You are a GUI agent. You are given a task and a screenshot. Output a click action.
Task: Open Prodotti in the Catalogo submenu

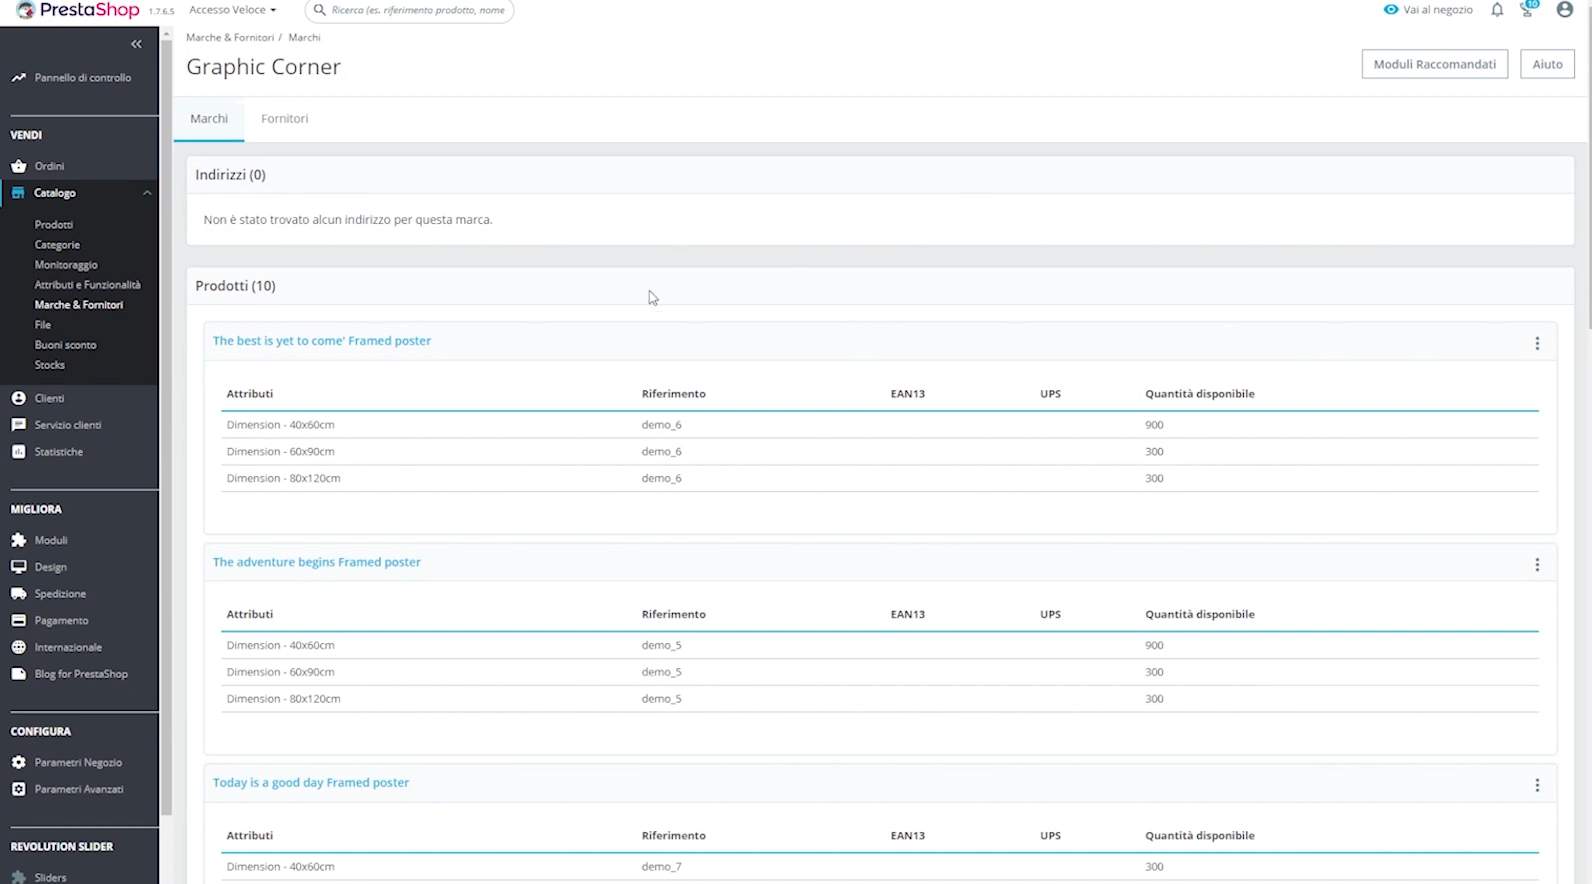coord(54,225)
